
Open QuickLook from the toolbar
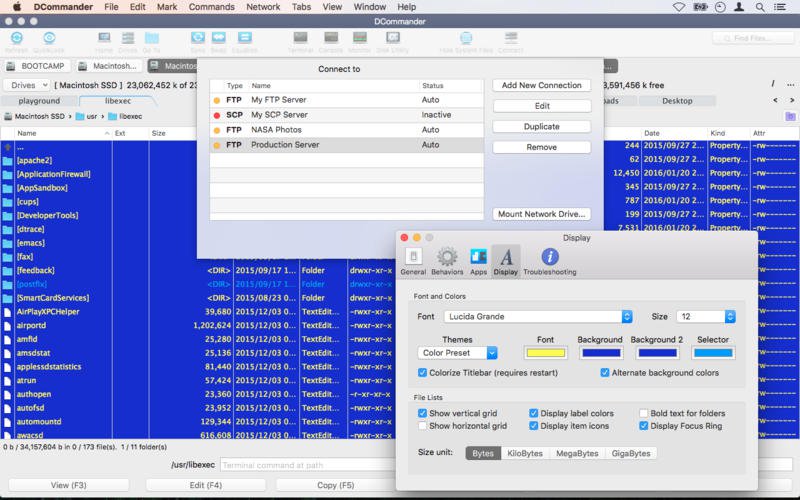pos(48,38)
